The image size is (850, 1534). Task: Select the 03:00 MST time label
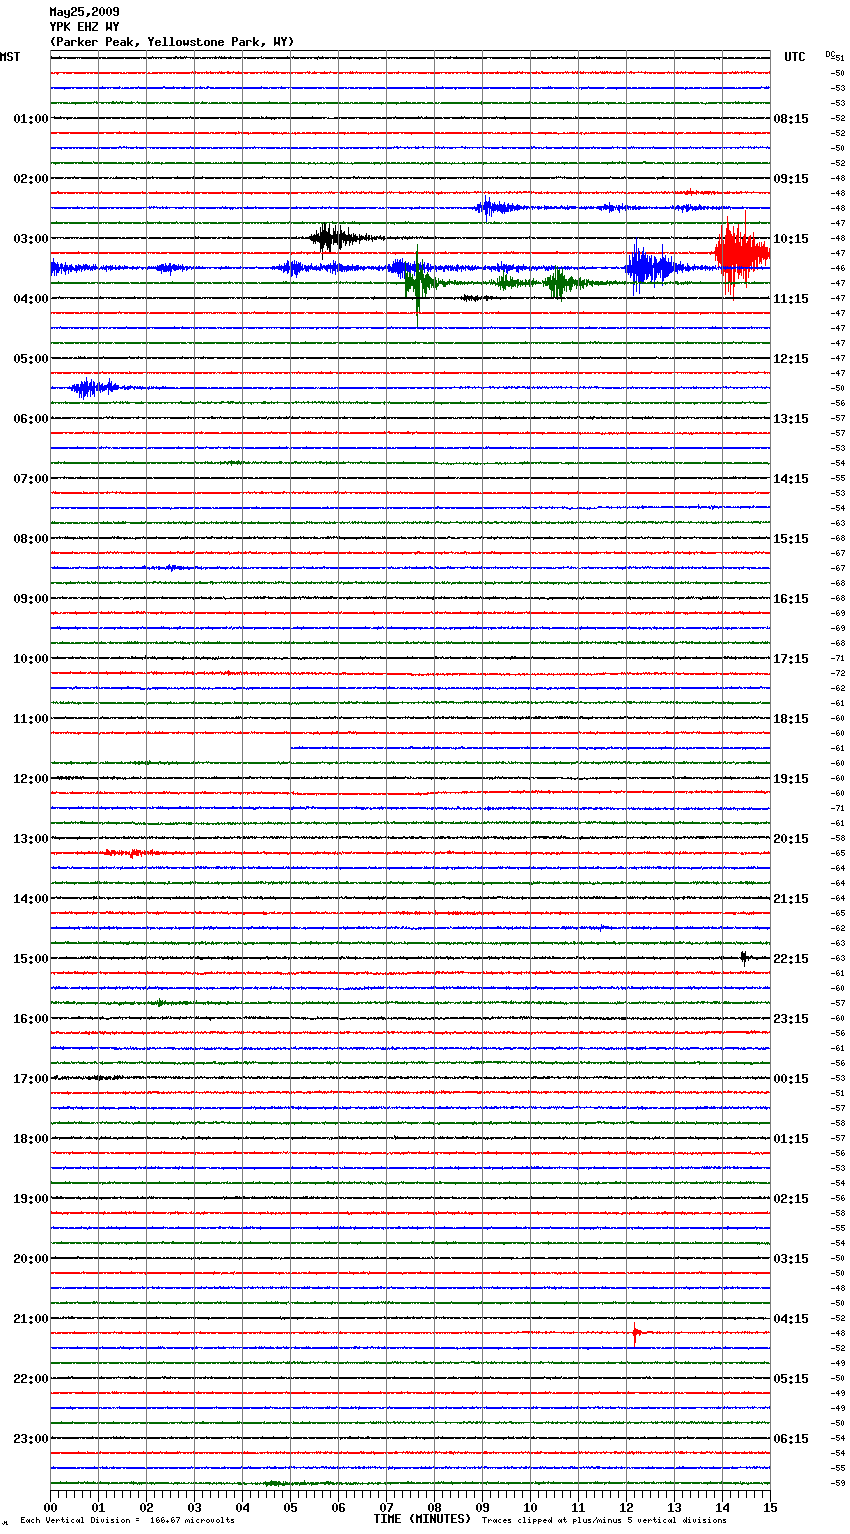30,238
